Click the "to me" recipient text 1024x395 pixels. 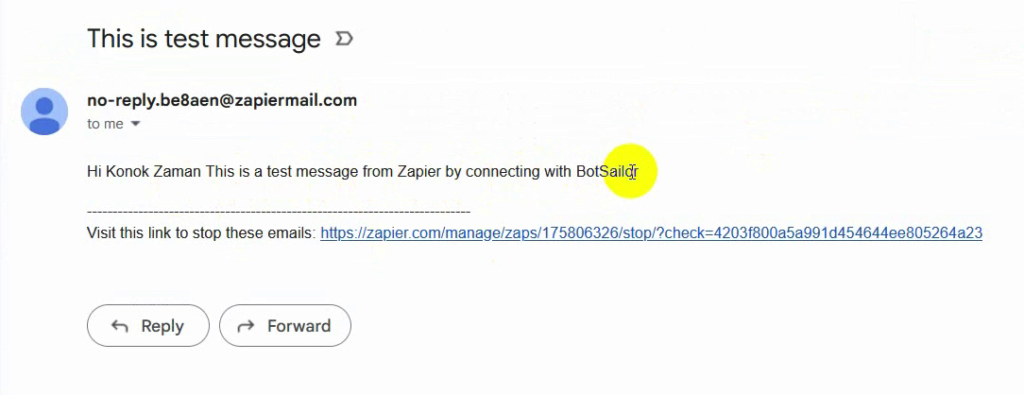[x=105, y=124]
